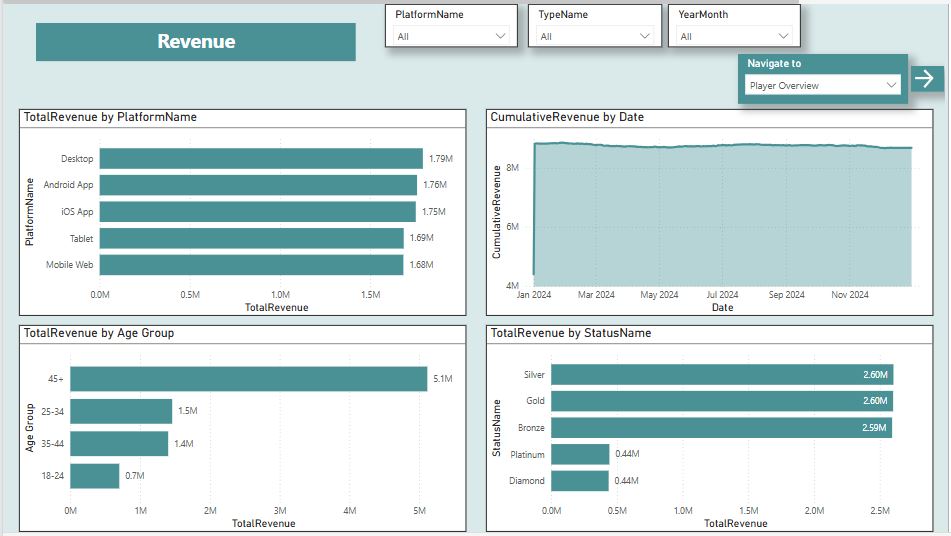Open the YearMonth slicer dropdown
Image resolution: width=951 pixels, height=536 pixels.
click(734, 36)
